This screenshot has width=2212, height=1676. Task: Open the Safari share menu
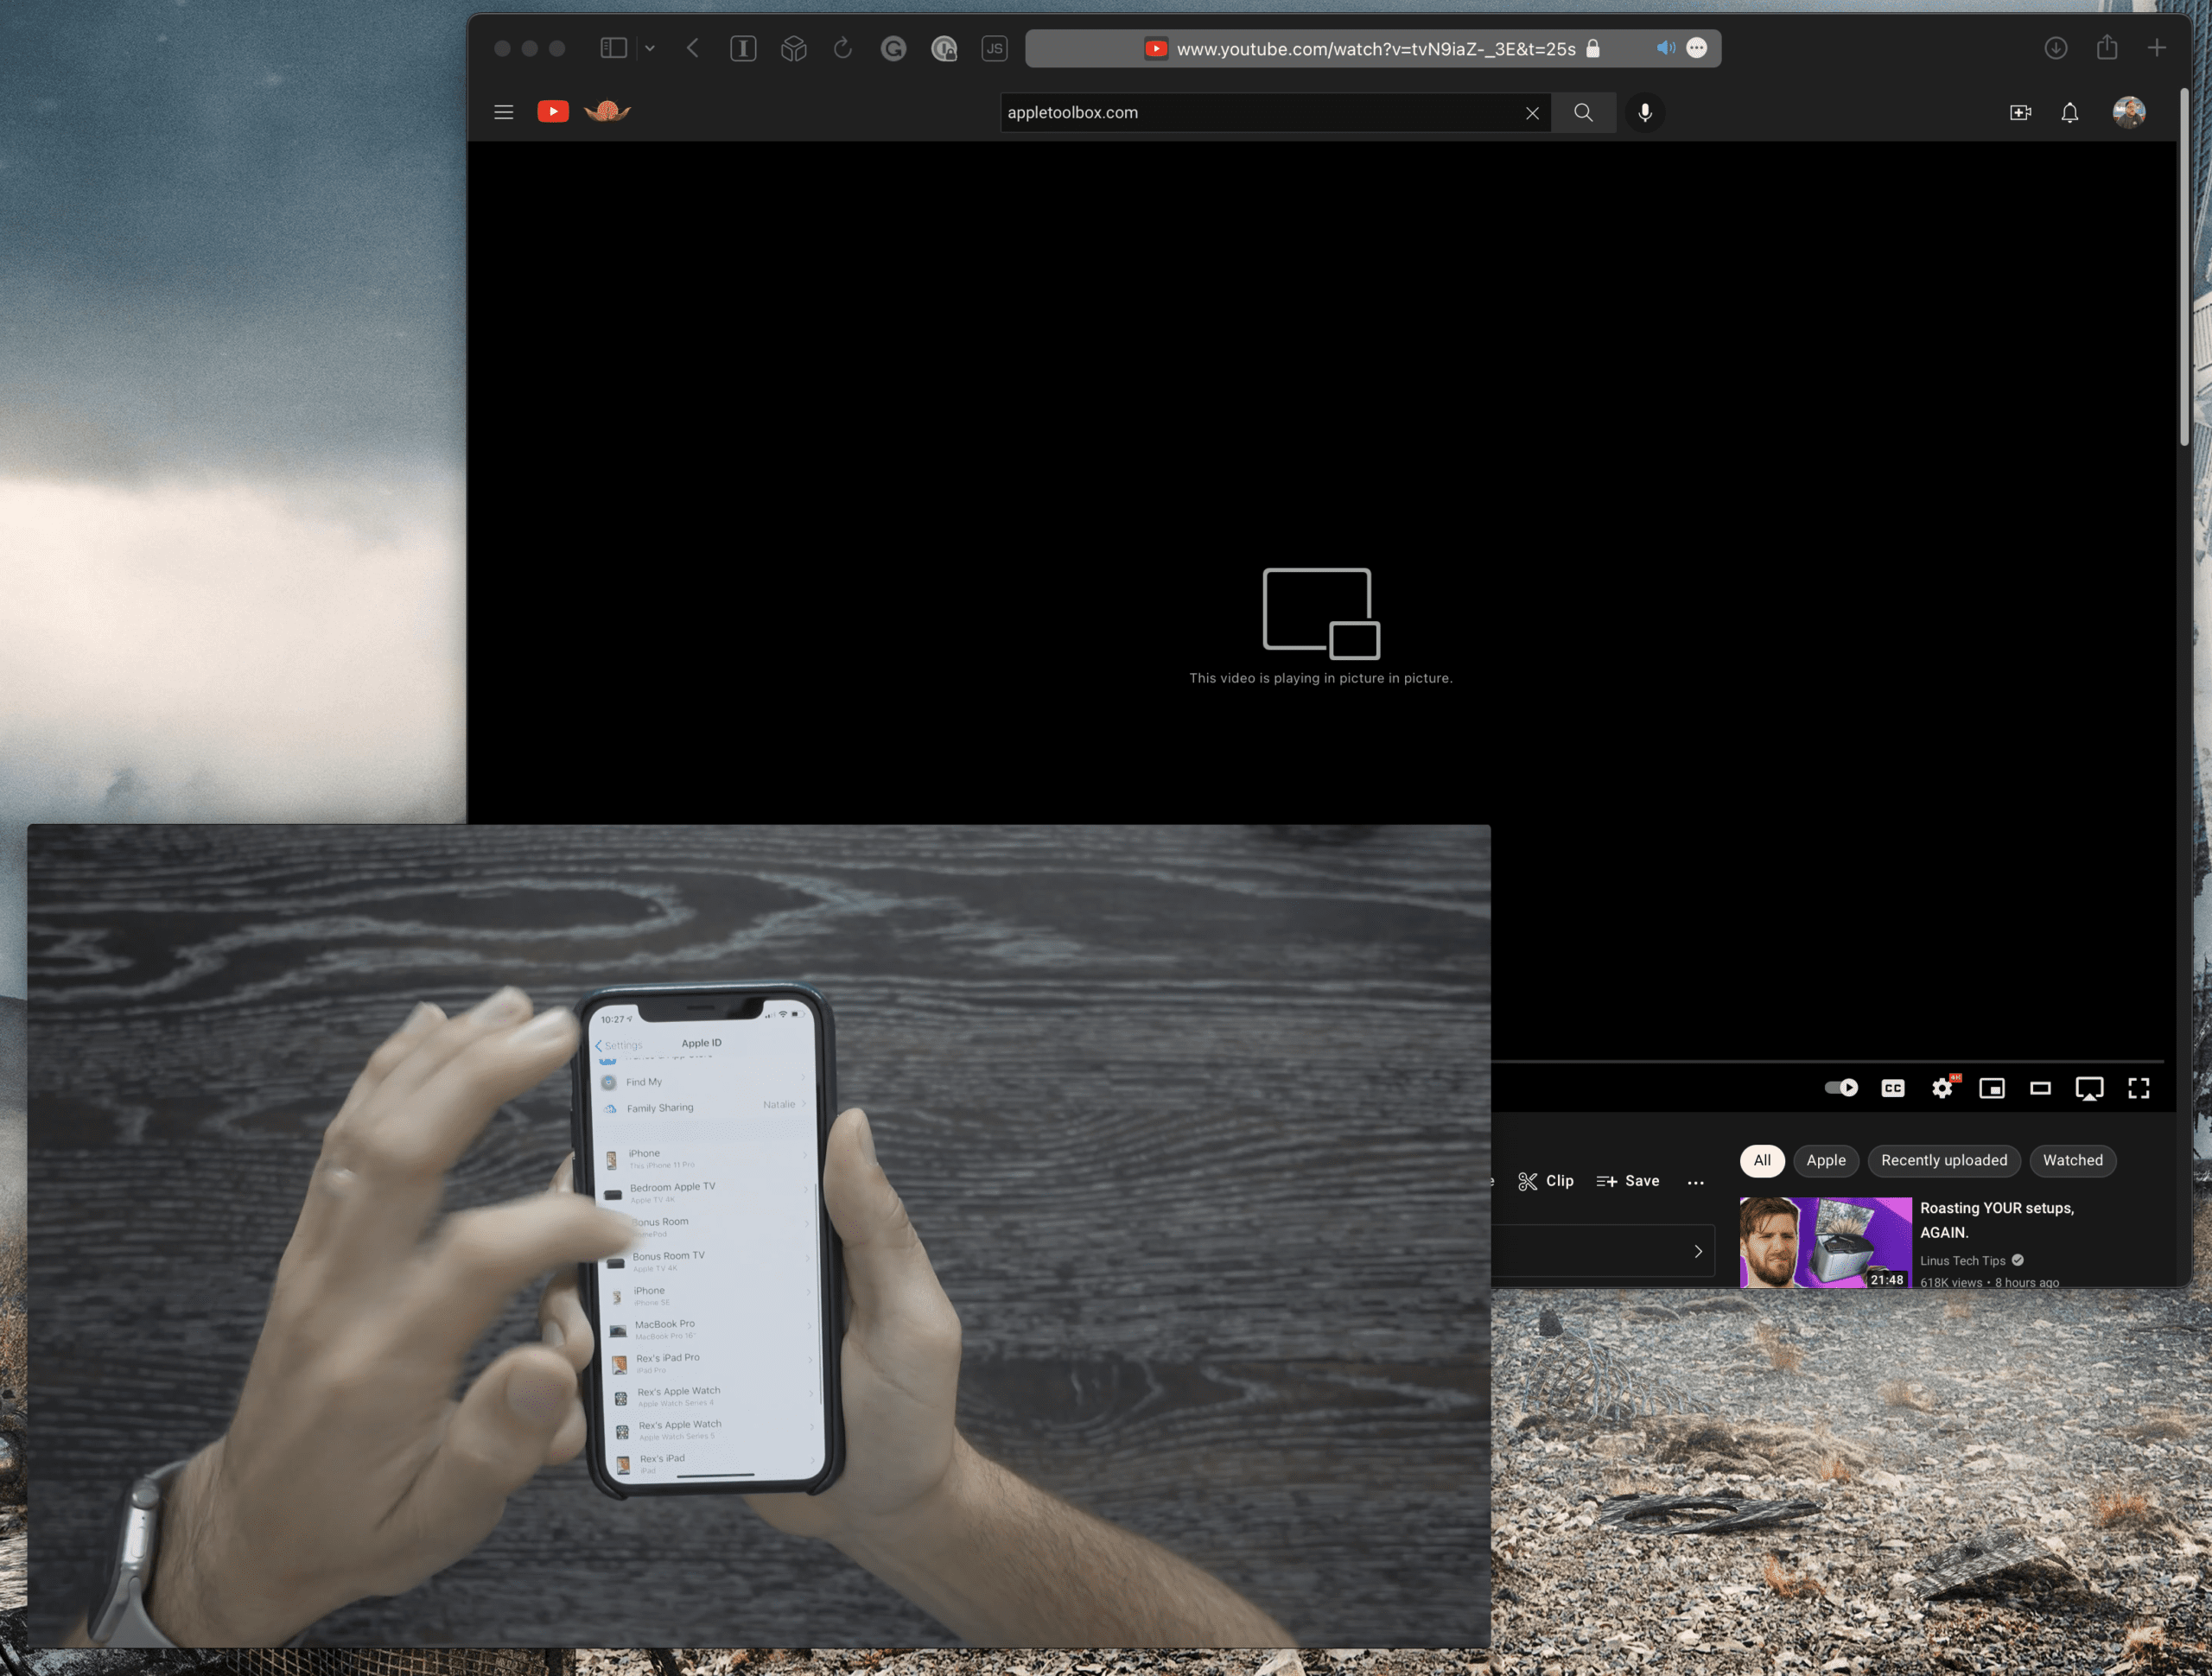pos(2107,47)
